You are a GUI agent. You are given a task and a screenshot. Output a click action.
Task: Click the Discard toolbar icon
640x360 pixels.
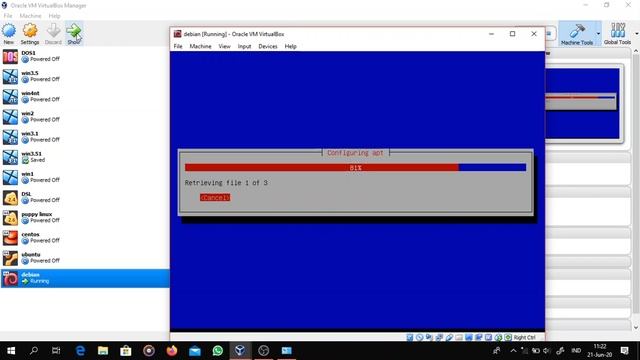tap(53, 33)
